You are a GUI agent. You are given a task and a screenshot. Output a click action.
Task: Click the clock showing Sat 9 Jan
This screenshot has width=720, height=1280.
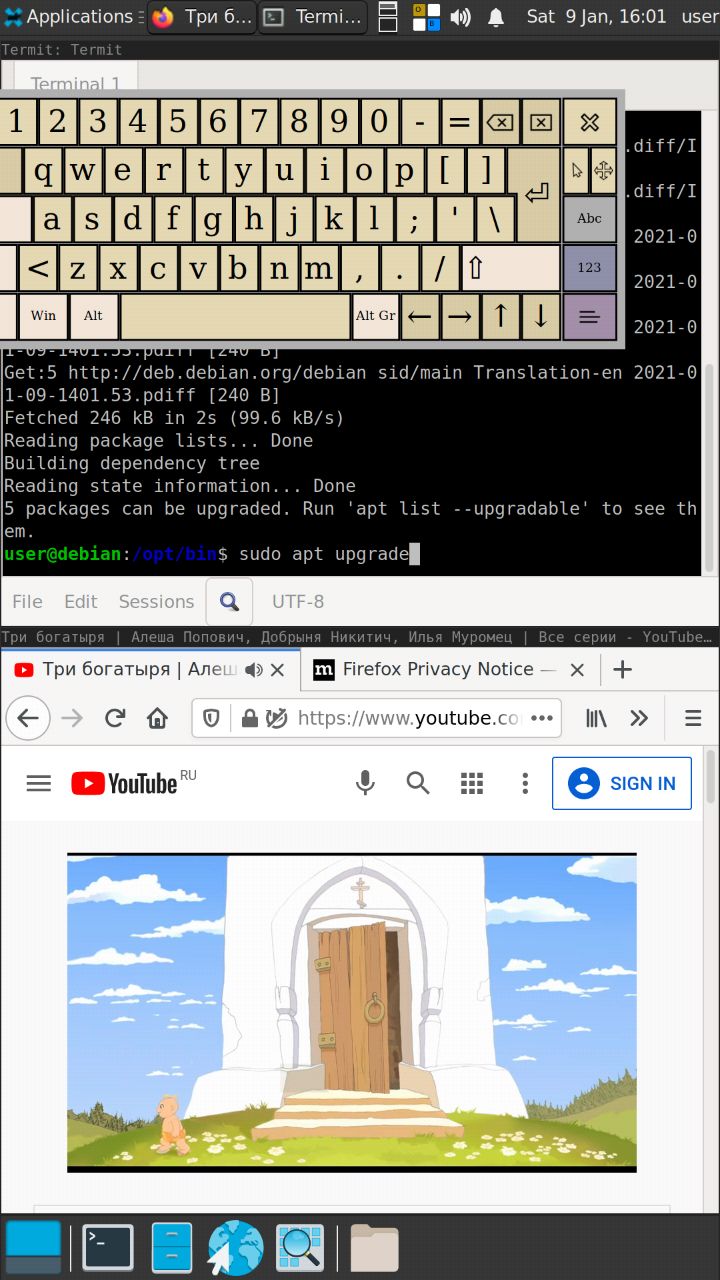pyautogui.click(x=596, y=16)
